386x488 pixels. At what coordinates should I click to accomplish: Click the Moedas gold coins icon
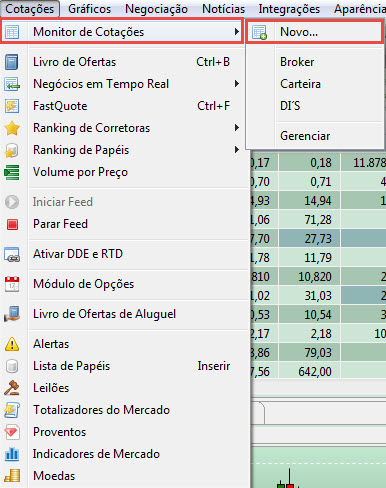click(12, 476)
